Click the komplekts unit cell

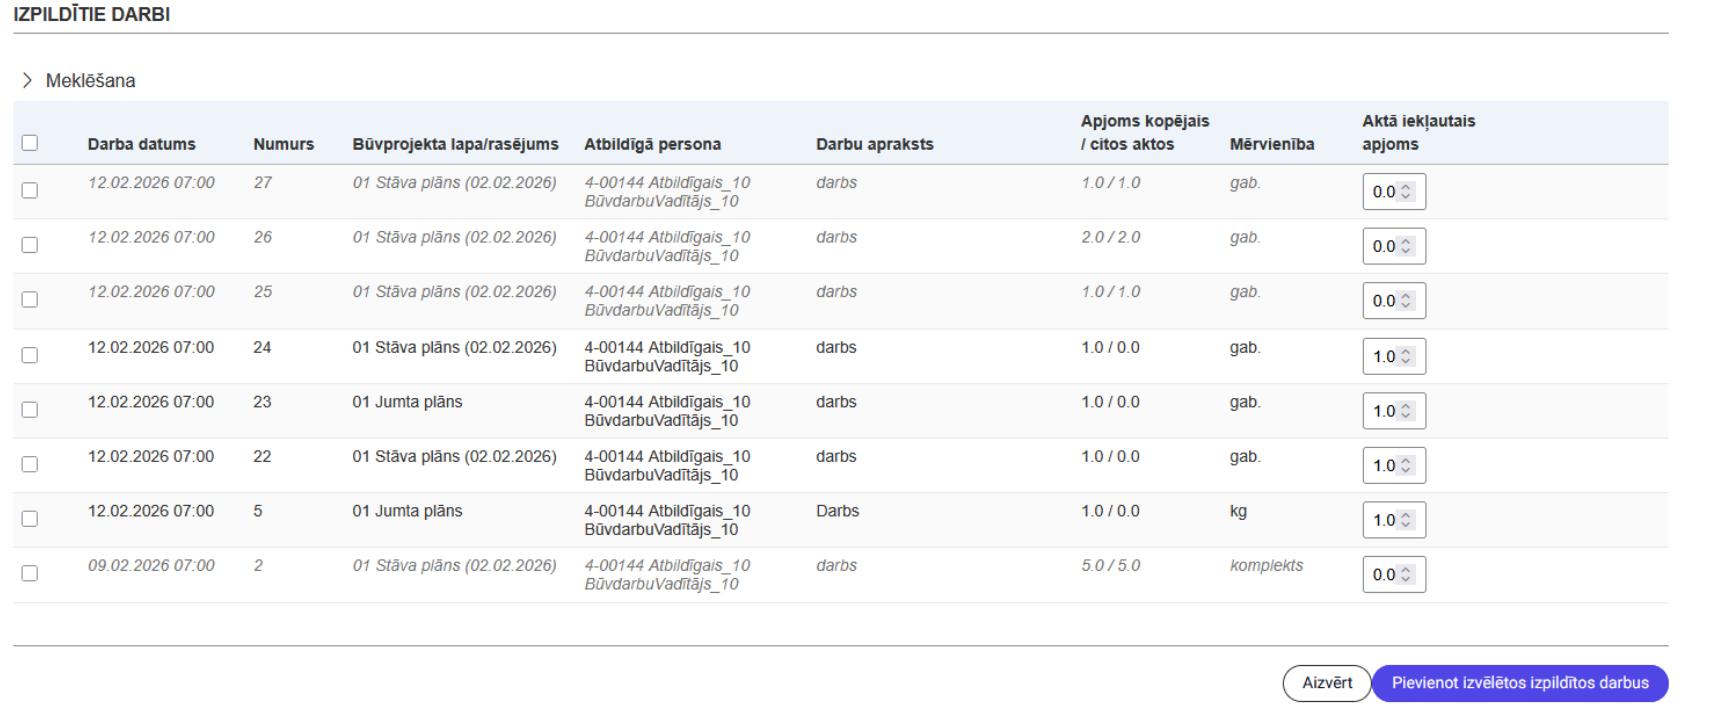pyautogui.click(x=1266, y=566)
